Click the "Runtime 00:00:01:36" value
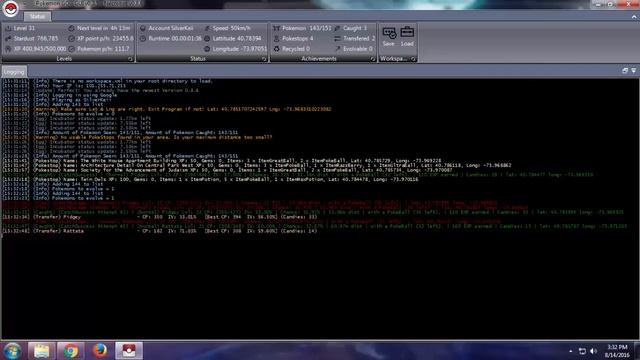This screenshot has height=360, width=640. [x=175, y=38]
